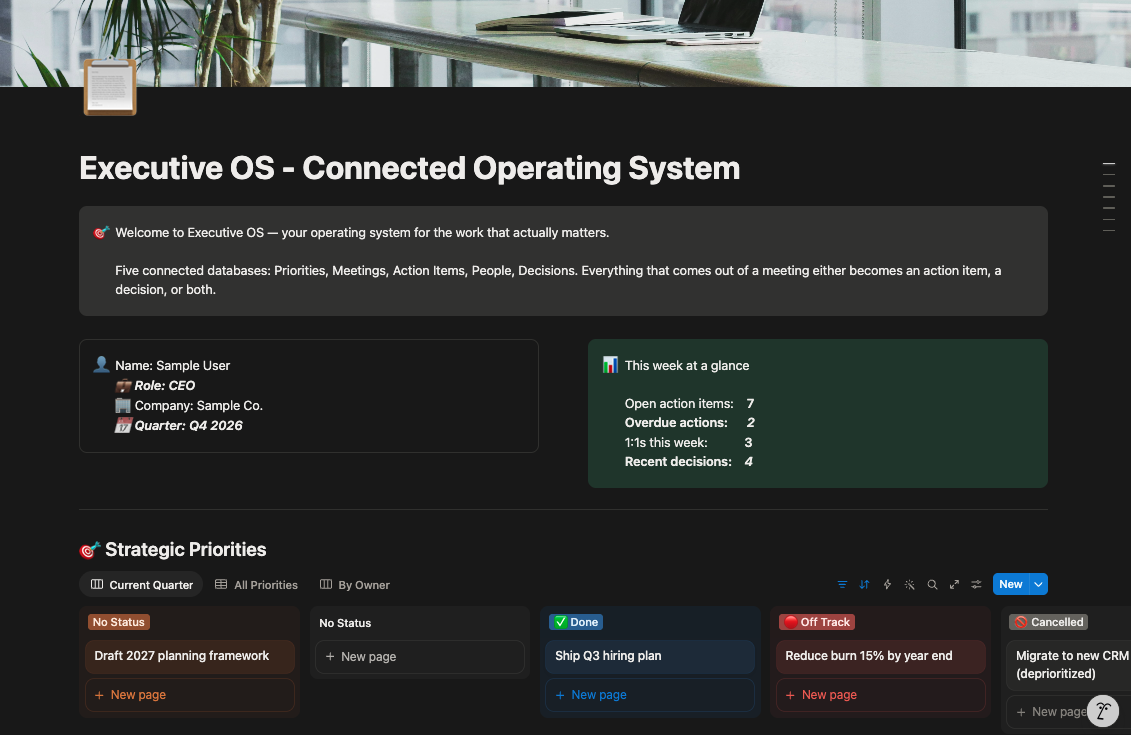
Task: Add New page under orange No Status column
Action: (x=190, y=695)
